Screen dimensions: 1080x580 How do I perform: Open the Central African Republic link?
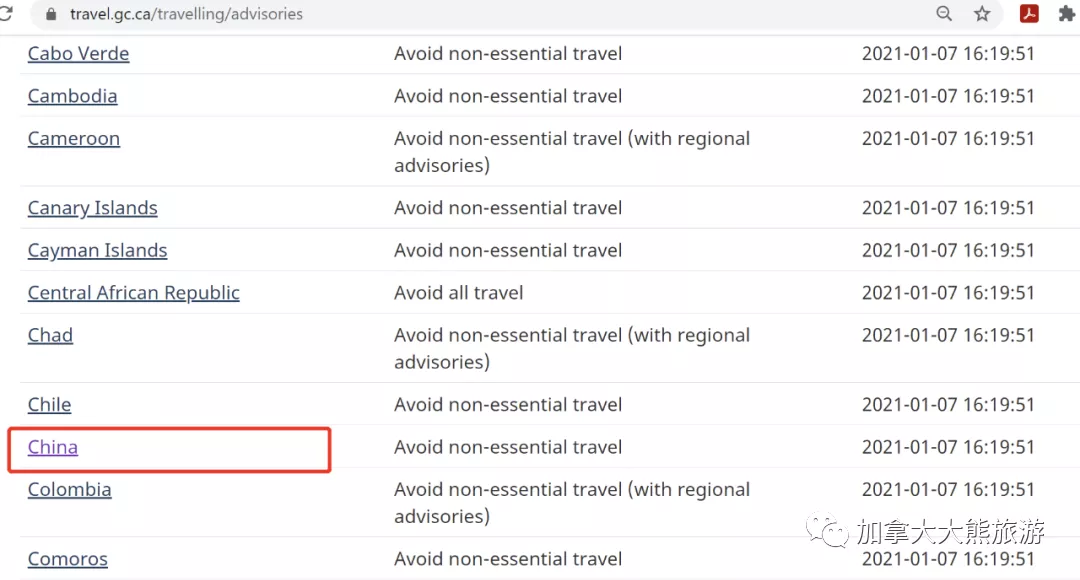click(134, 293)
